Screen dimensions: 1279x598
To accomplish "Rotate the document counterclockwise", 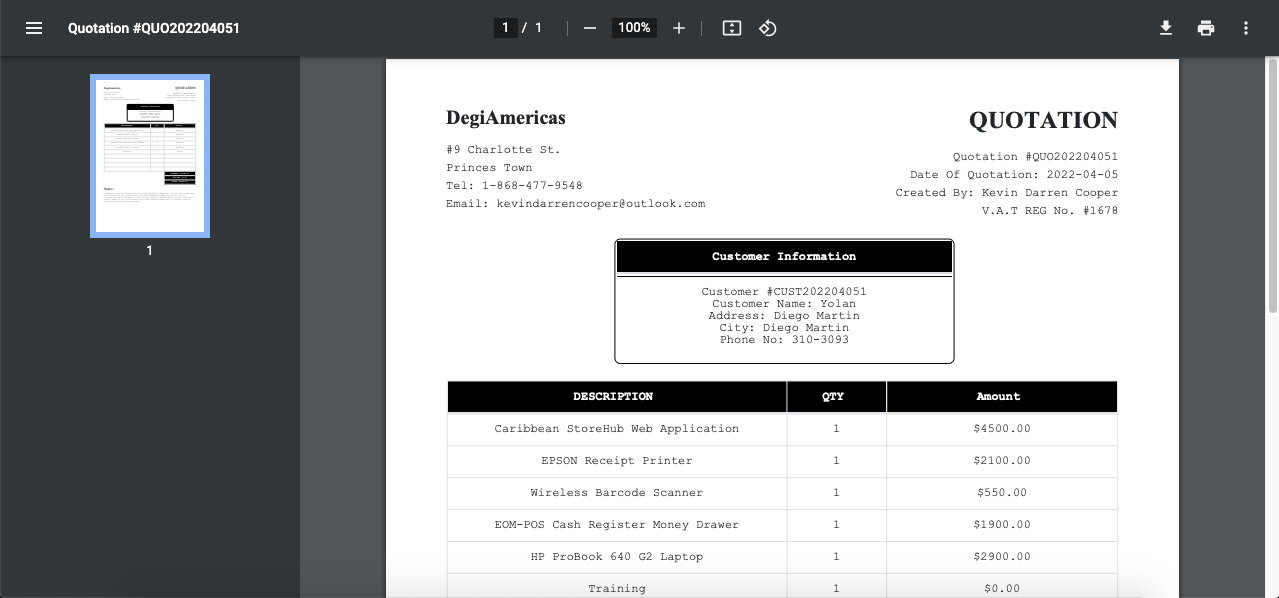I will pos(768,28).
